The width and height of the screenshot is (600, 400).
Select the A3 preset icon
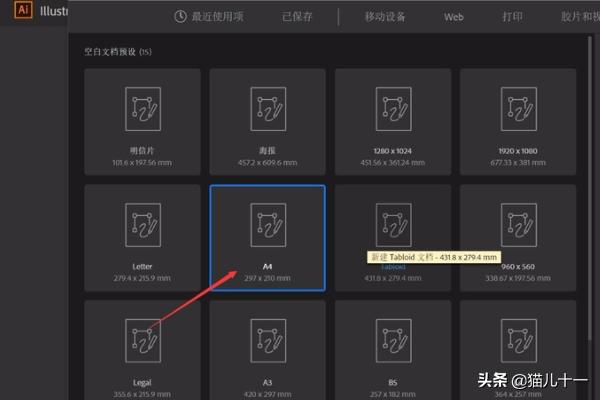(x=268, y=341)
